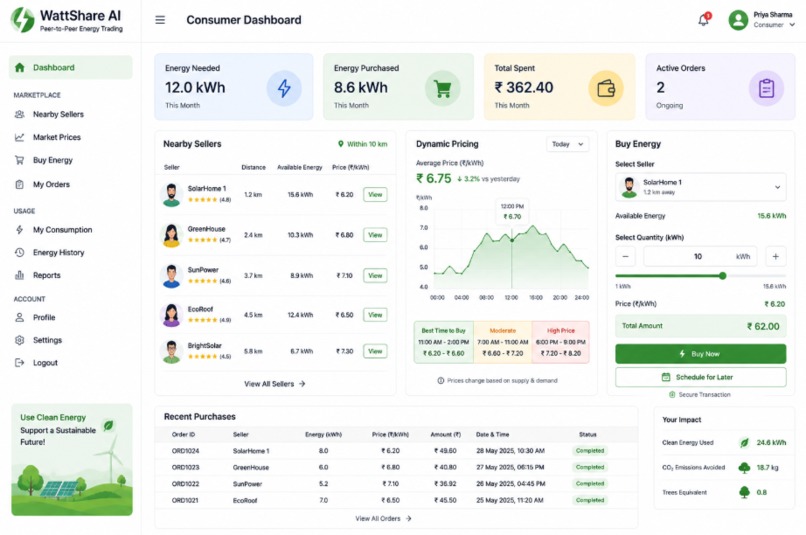Click the quantity slider handle
The height and width of the screenshot is (535, 806).
tap(723, 276)
